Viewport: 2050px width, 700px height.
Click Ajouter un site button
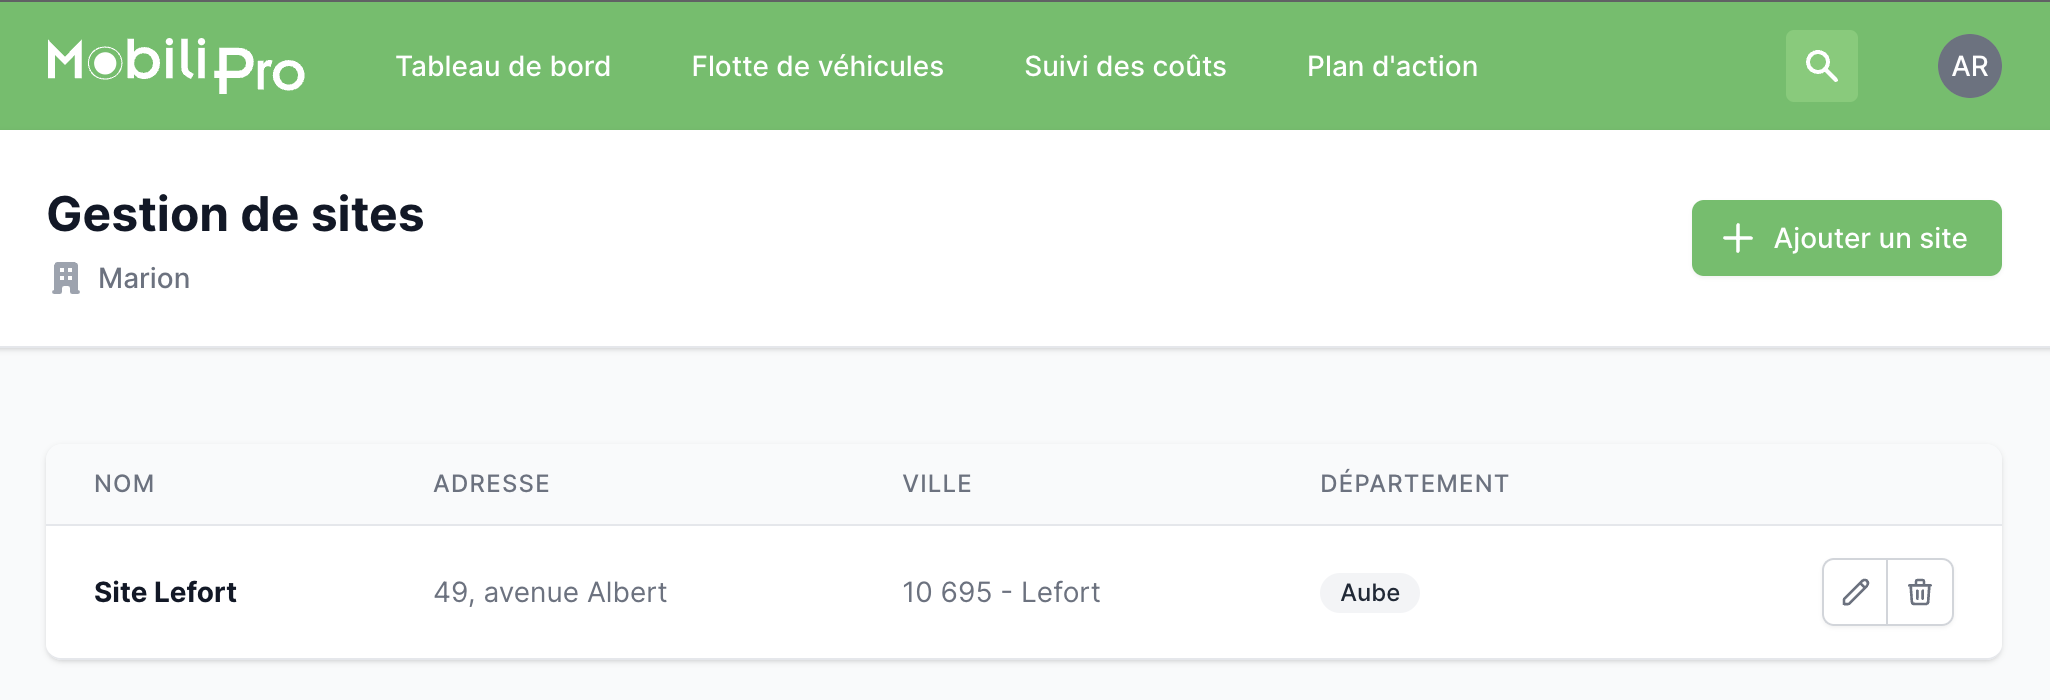pyautogui.click(x=1846, y=238)
